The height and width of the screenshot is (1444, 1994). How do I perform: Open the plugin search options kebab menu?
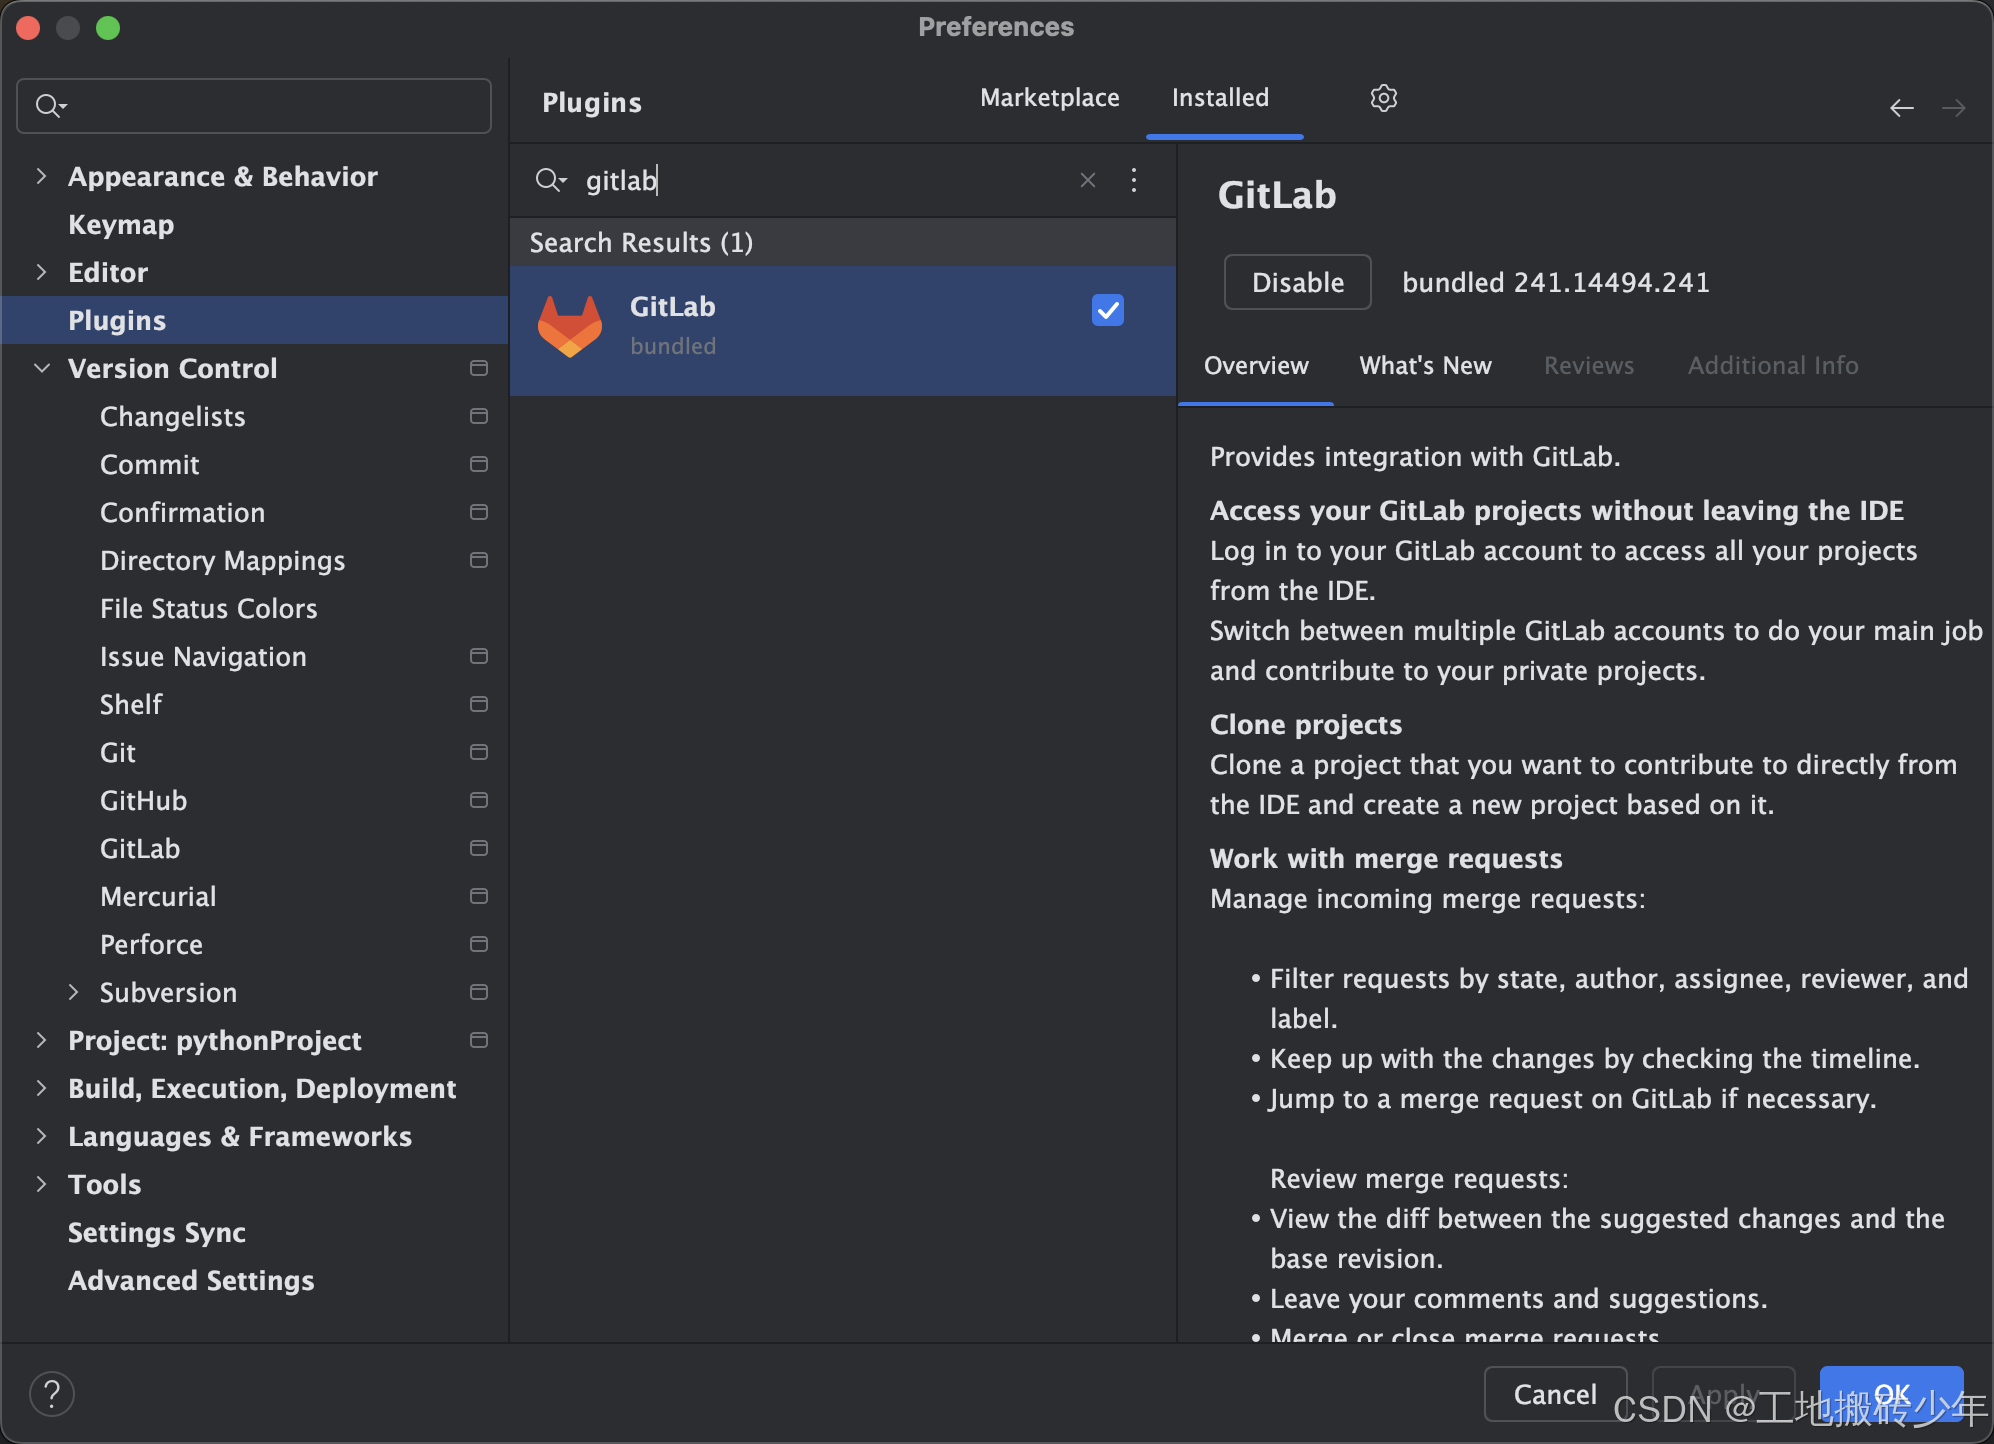click(1133, 180)
